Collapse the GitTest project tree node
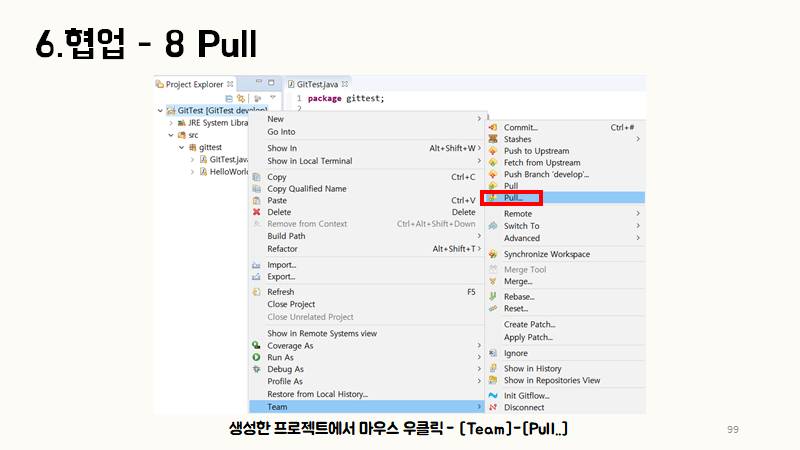 point(161,111)
